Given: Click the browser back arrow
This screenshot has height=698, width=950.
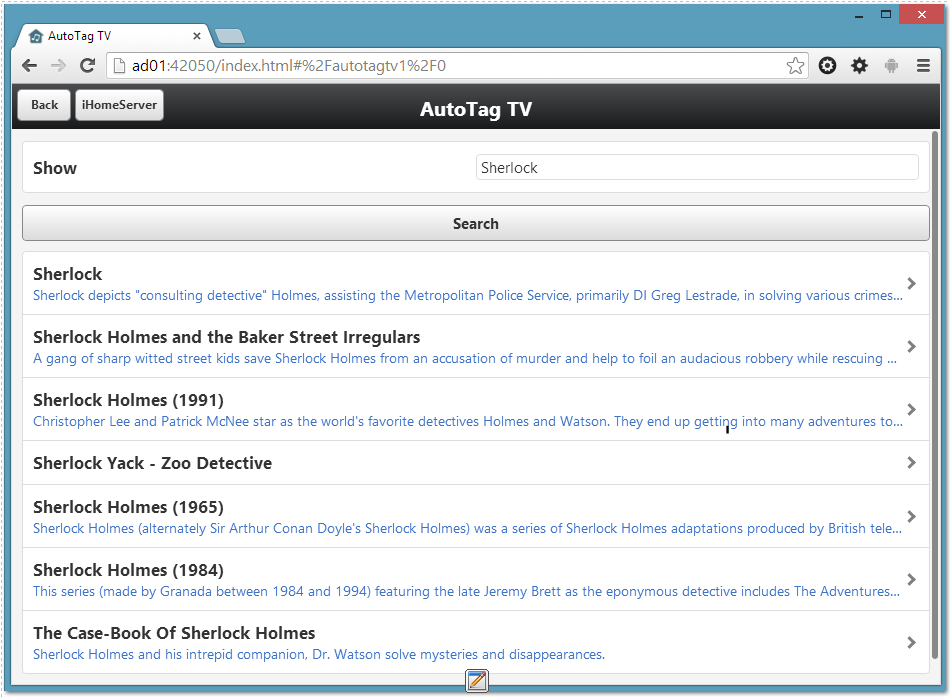Looking at the screenshot, I should [29, 66].
